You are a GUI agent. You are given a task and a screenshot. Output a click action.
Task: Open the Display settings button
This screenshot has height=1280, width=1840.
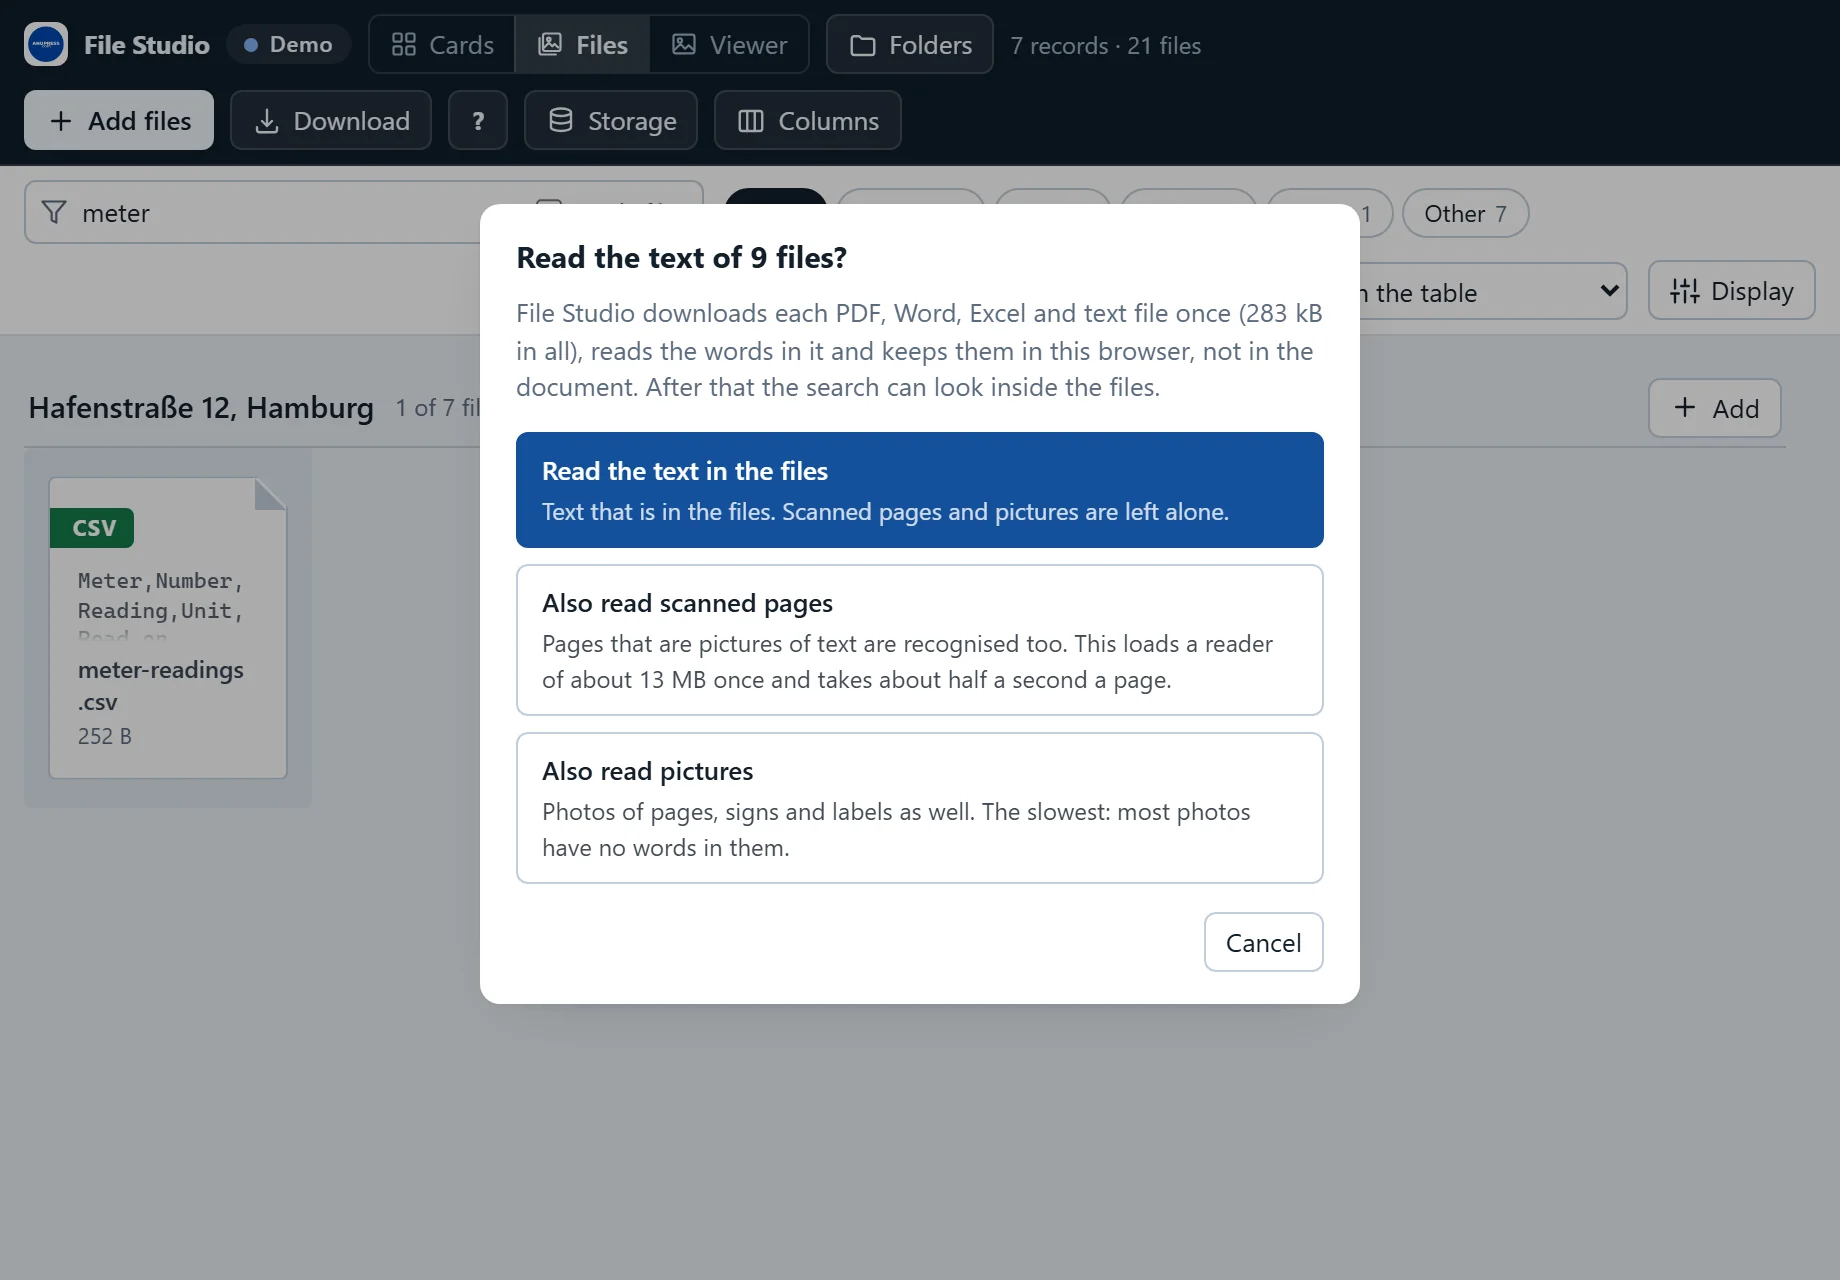point(1731,290)
